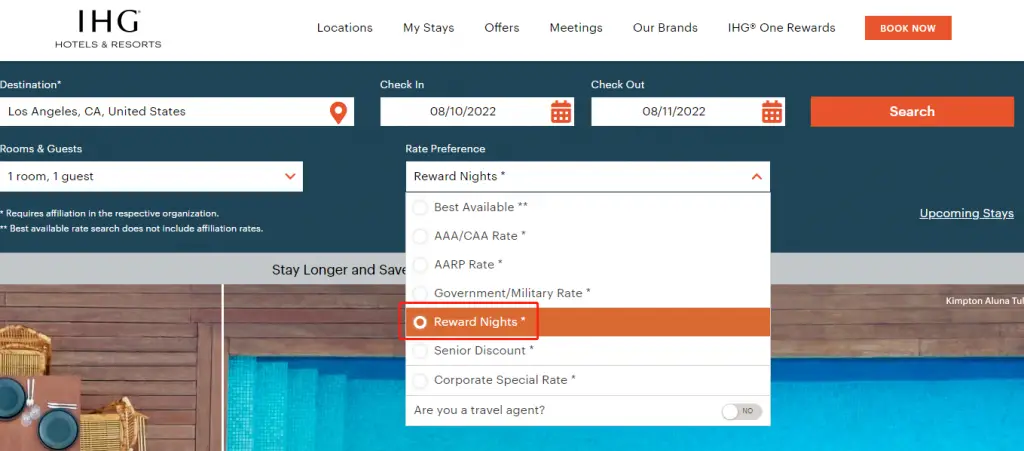Click the IHG Hotels & Resorts logo
This screenshot has width=1024, height=451.
pyautogui.click(x=108, y=29)
